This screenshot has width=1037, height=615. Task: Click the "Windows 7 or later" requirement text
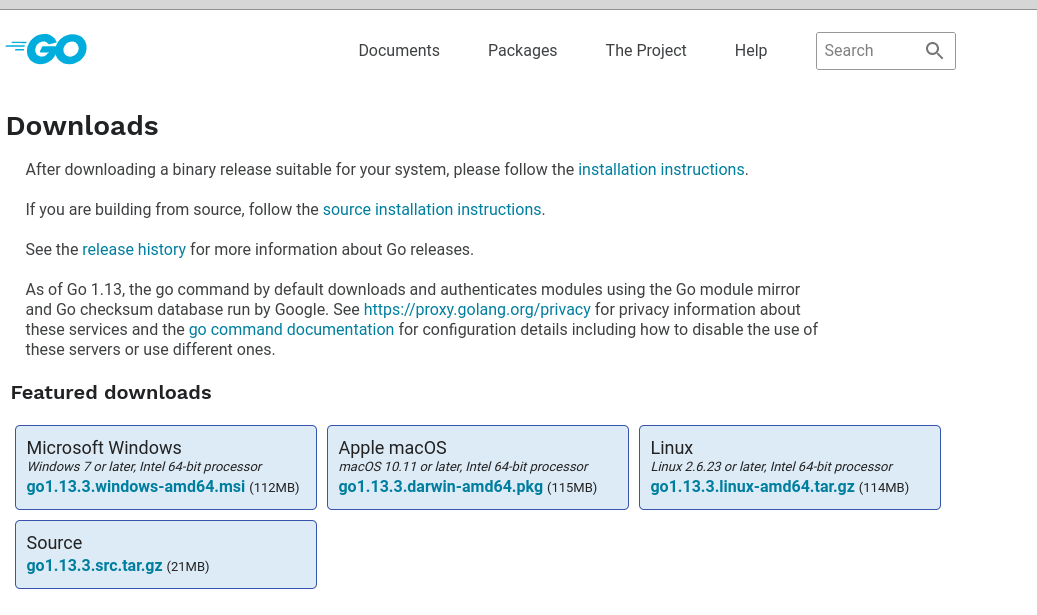[144, 467]
